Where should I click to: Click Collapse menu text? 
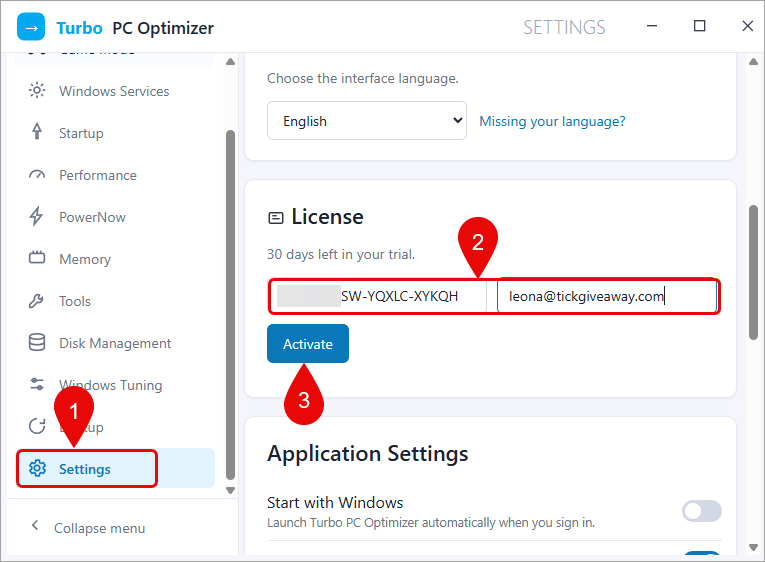tap(100, 528)
